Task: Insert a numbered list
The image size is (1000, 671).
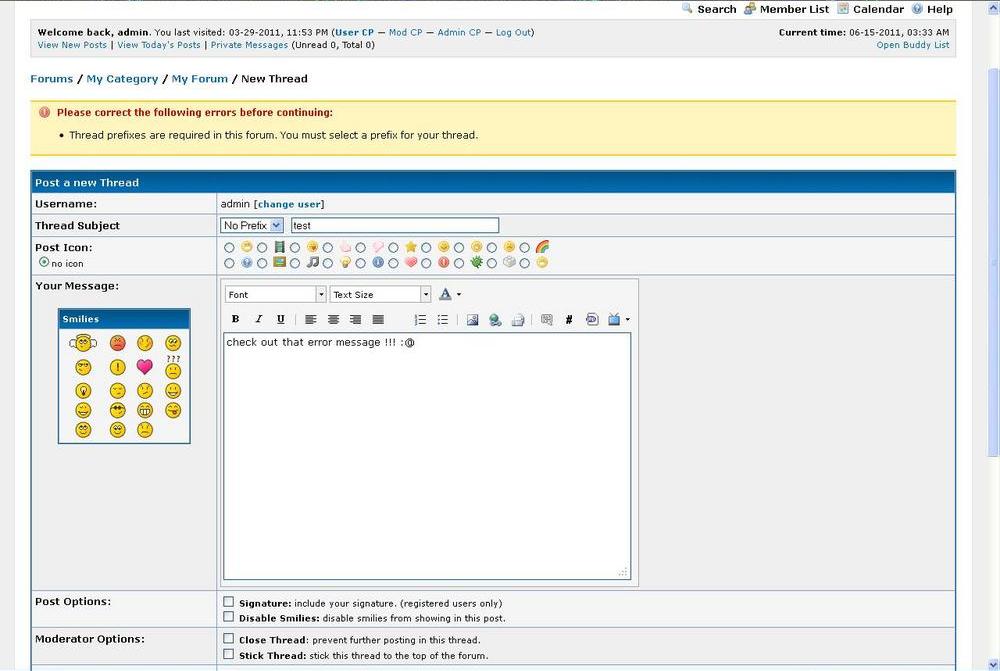Action: click(420, 320)
